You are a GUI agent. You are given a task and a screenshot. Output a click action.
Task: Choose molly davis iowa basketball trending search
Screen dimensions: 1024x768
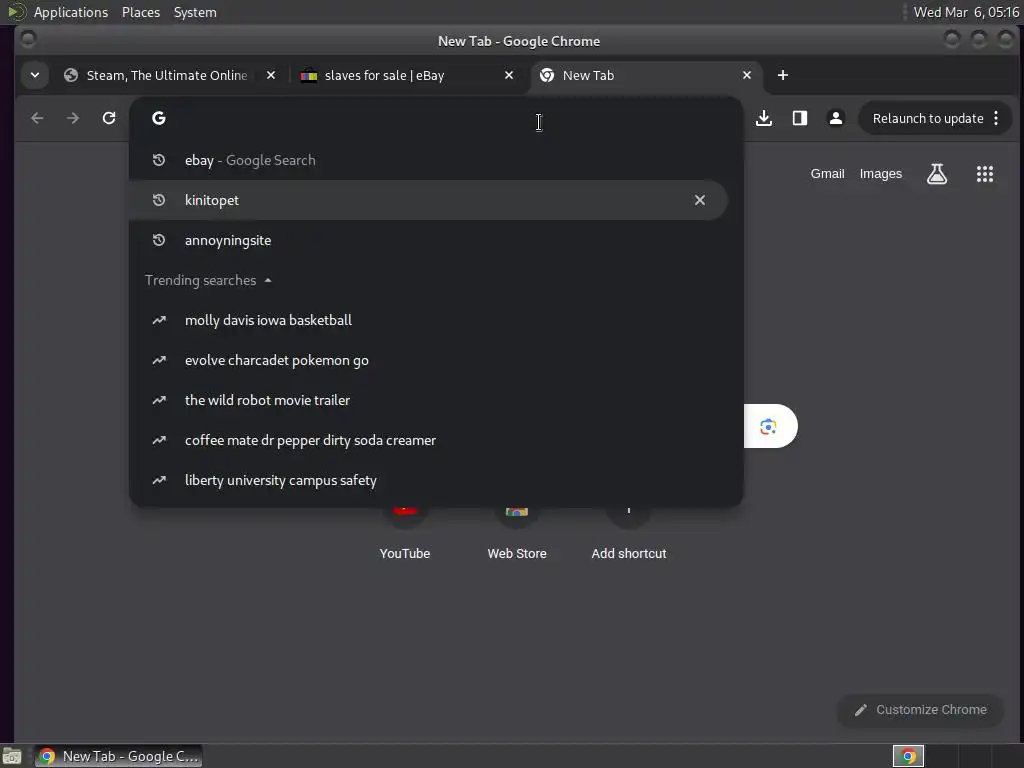[428, 320]
